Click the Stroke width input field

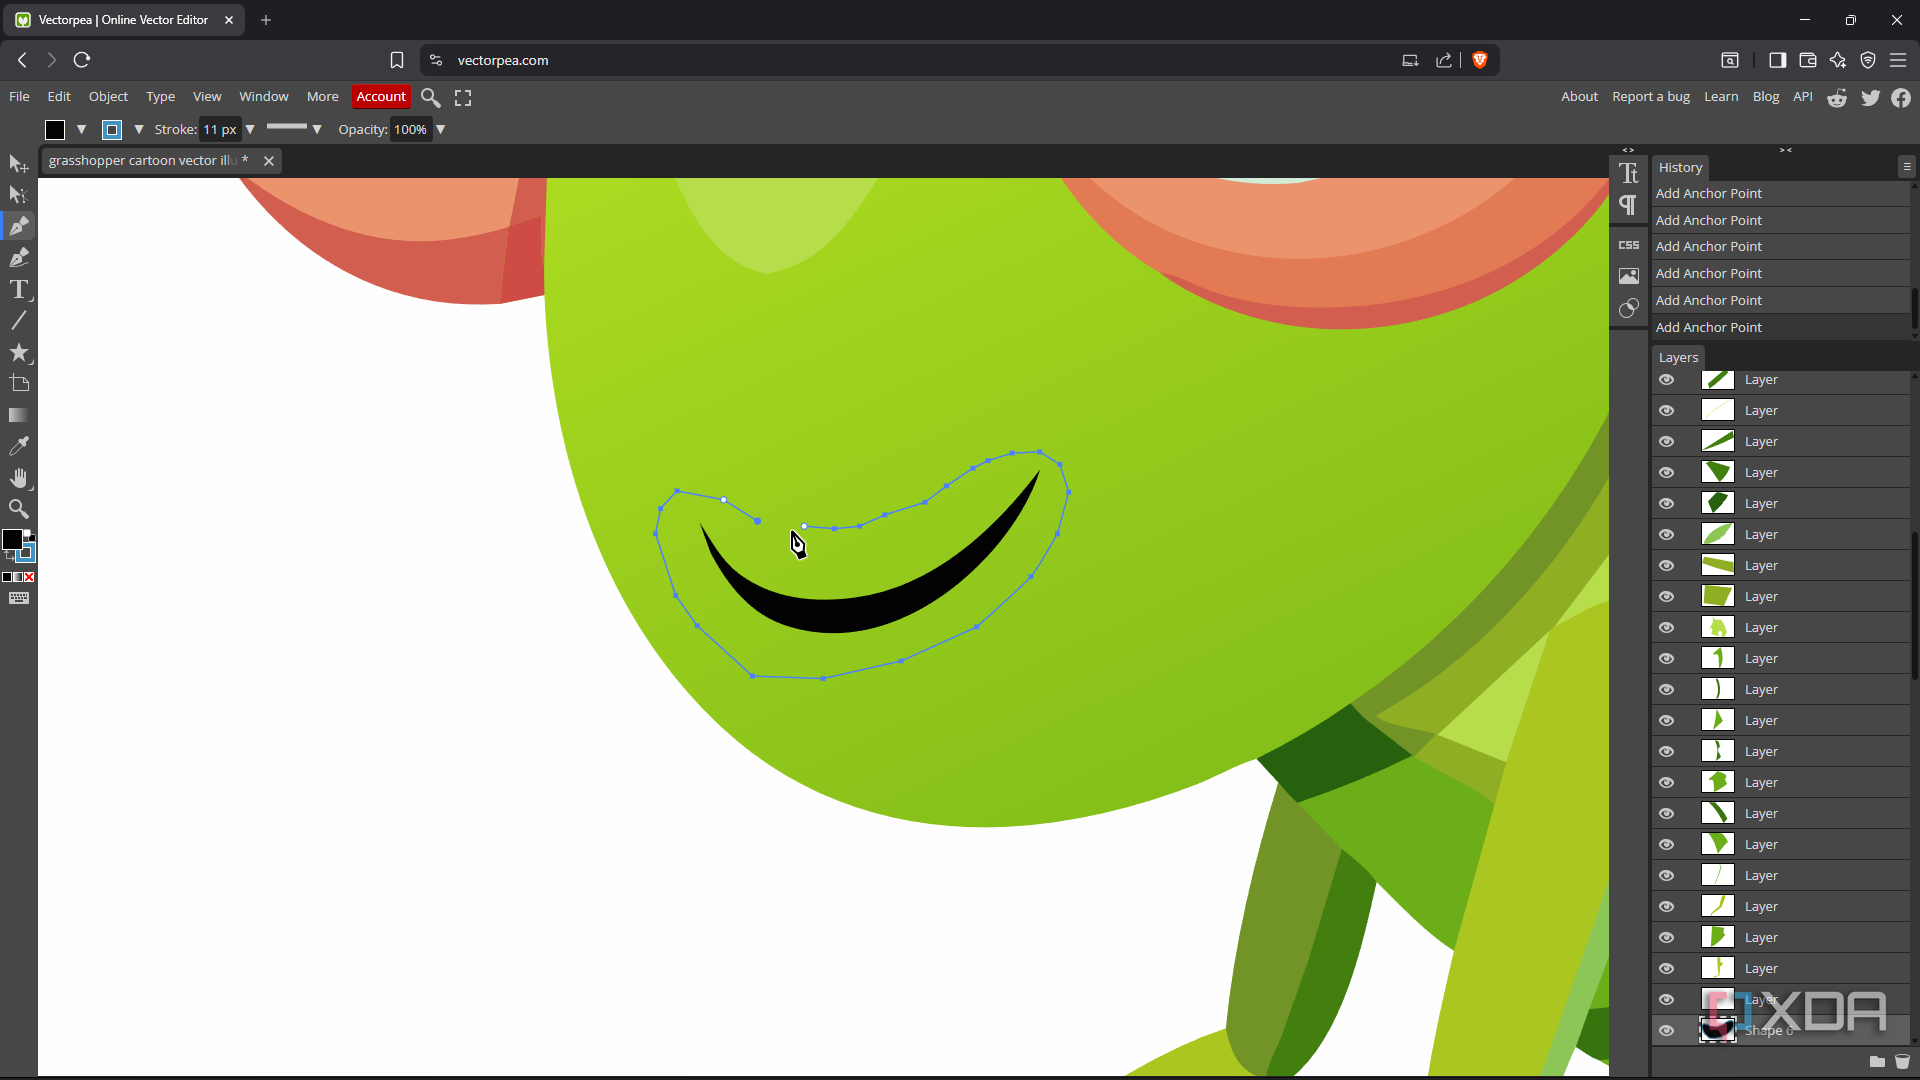(220, 130)
